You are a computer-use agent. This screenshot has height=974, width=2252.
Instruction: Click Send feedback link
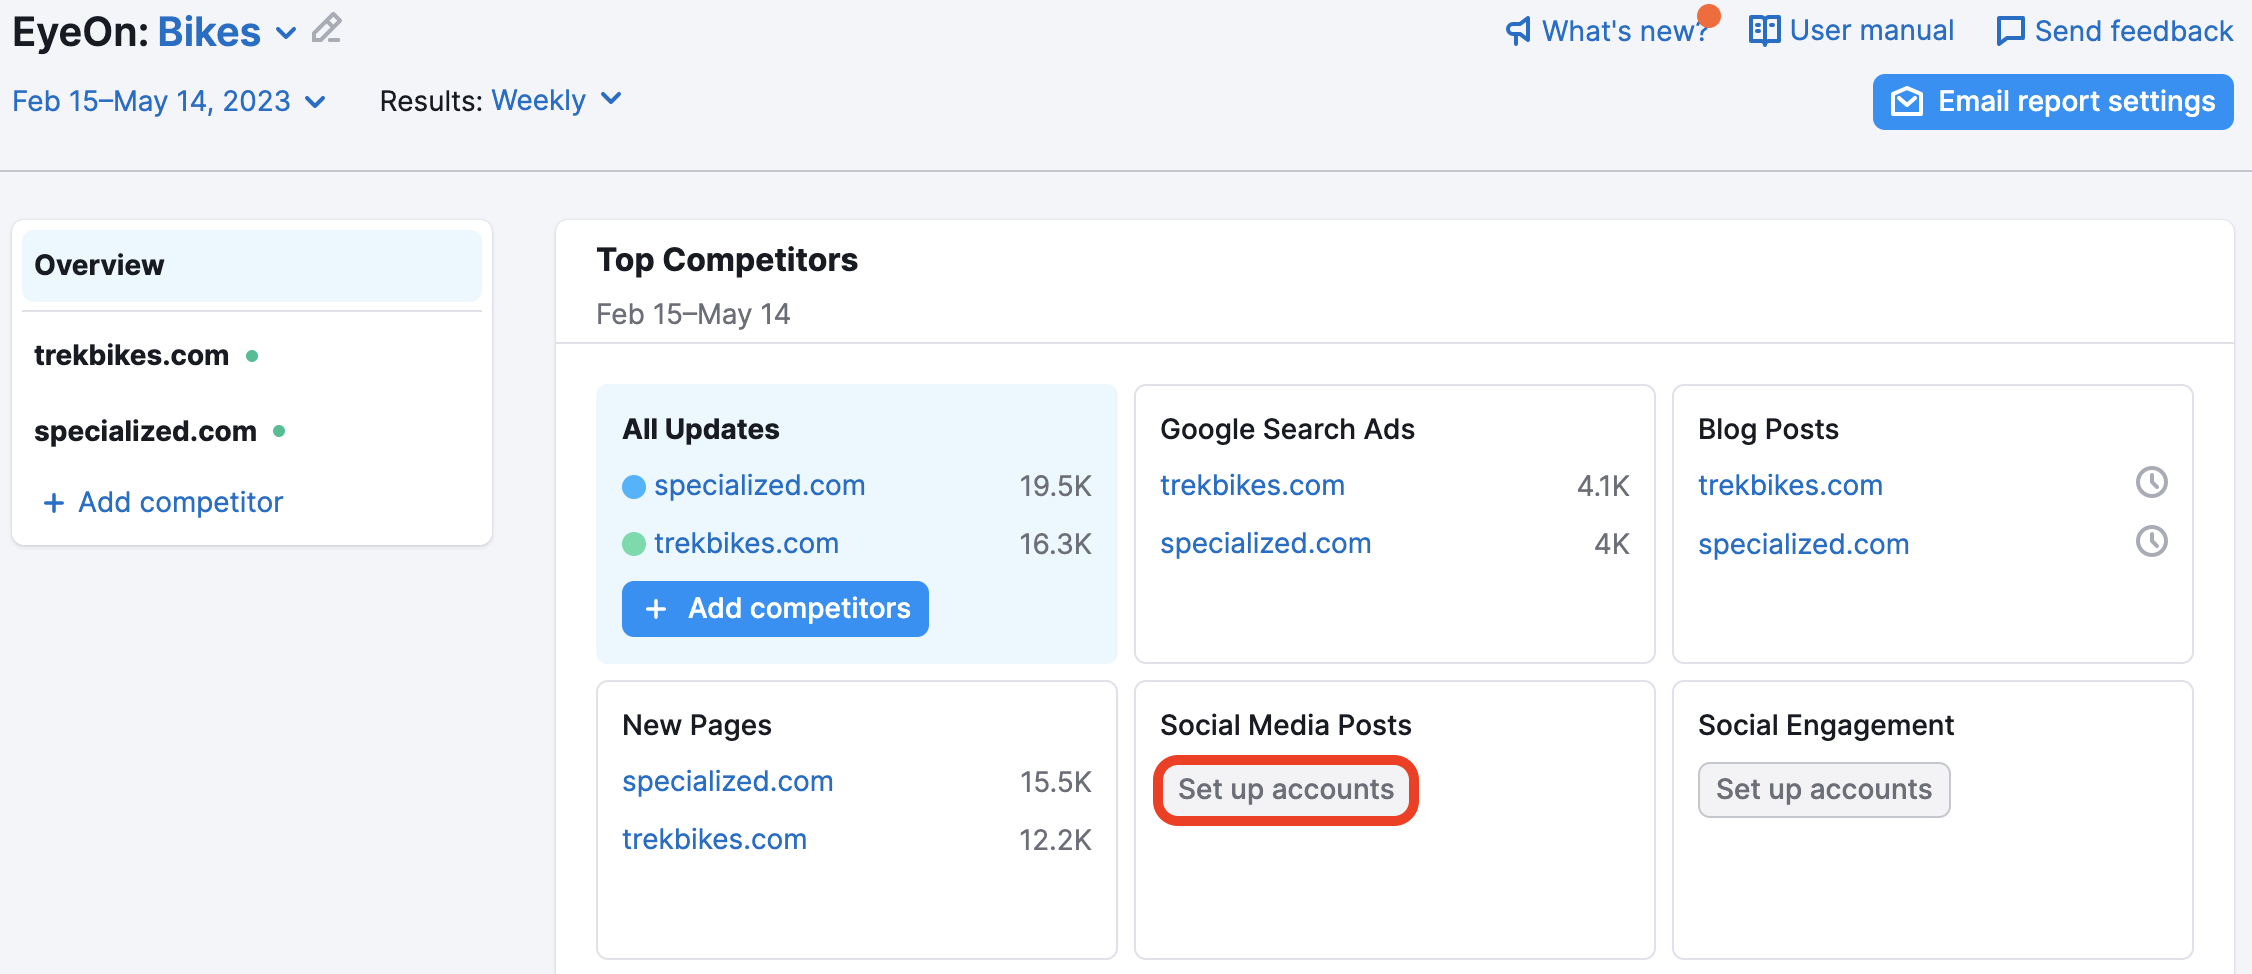[x=2114, y=31]
